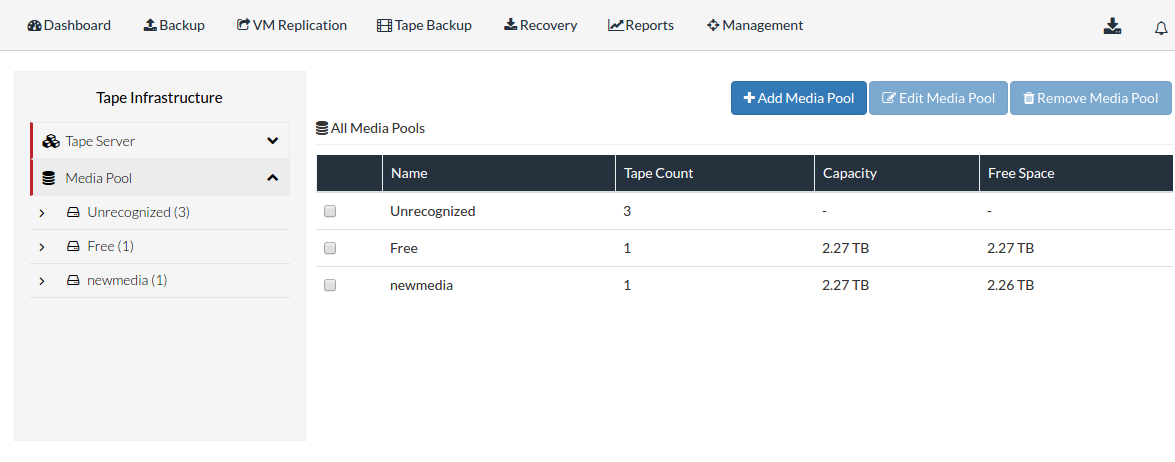The image size is (1175, 462).
Task: Check the newmedia row checkbox
Action: [330, 285]
